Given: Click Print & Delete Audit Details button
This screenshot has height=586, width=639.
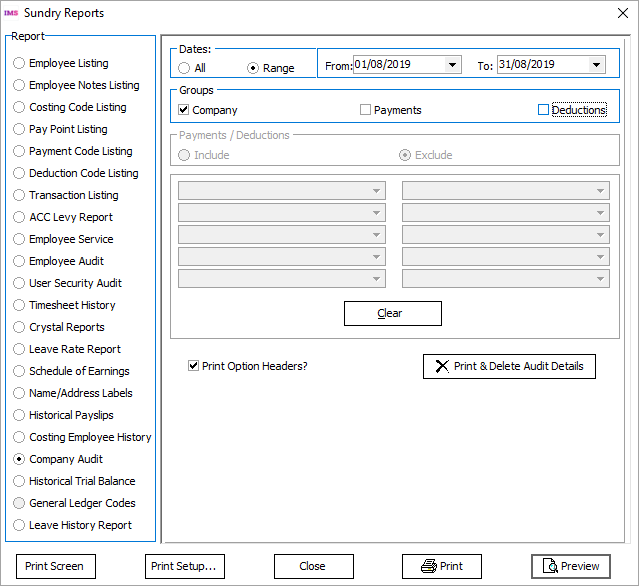Looking at the screenshot, I should pyautogui.click(x=509, y=366).
